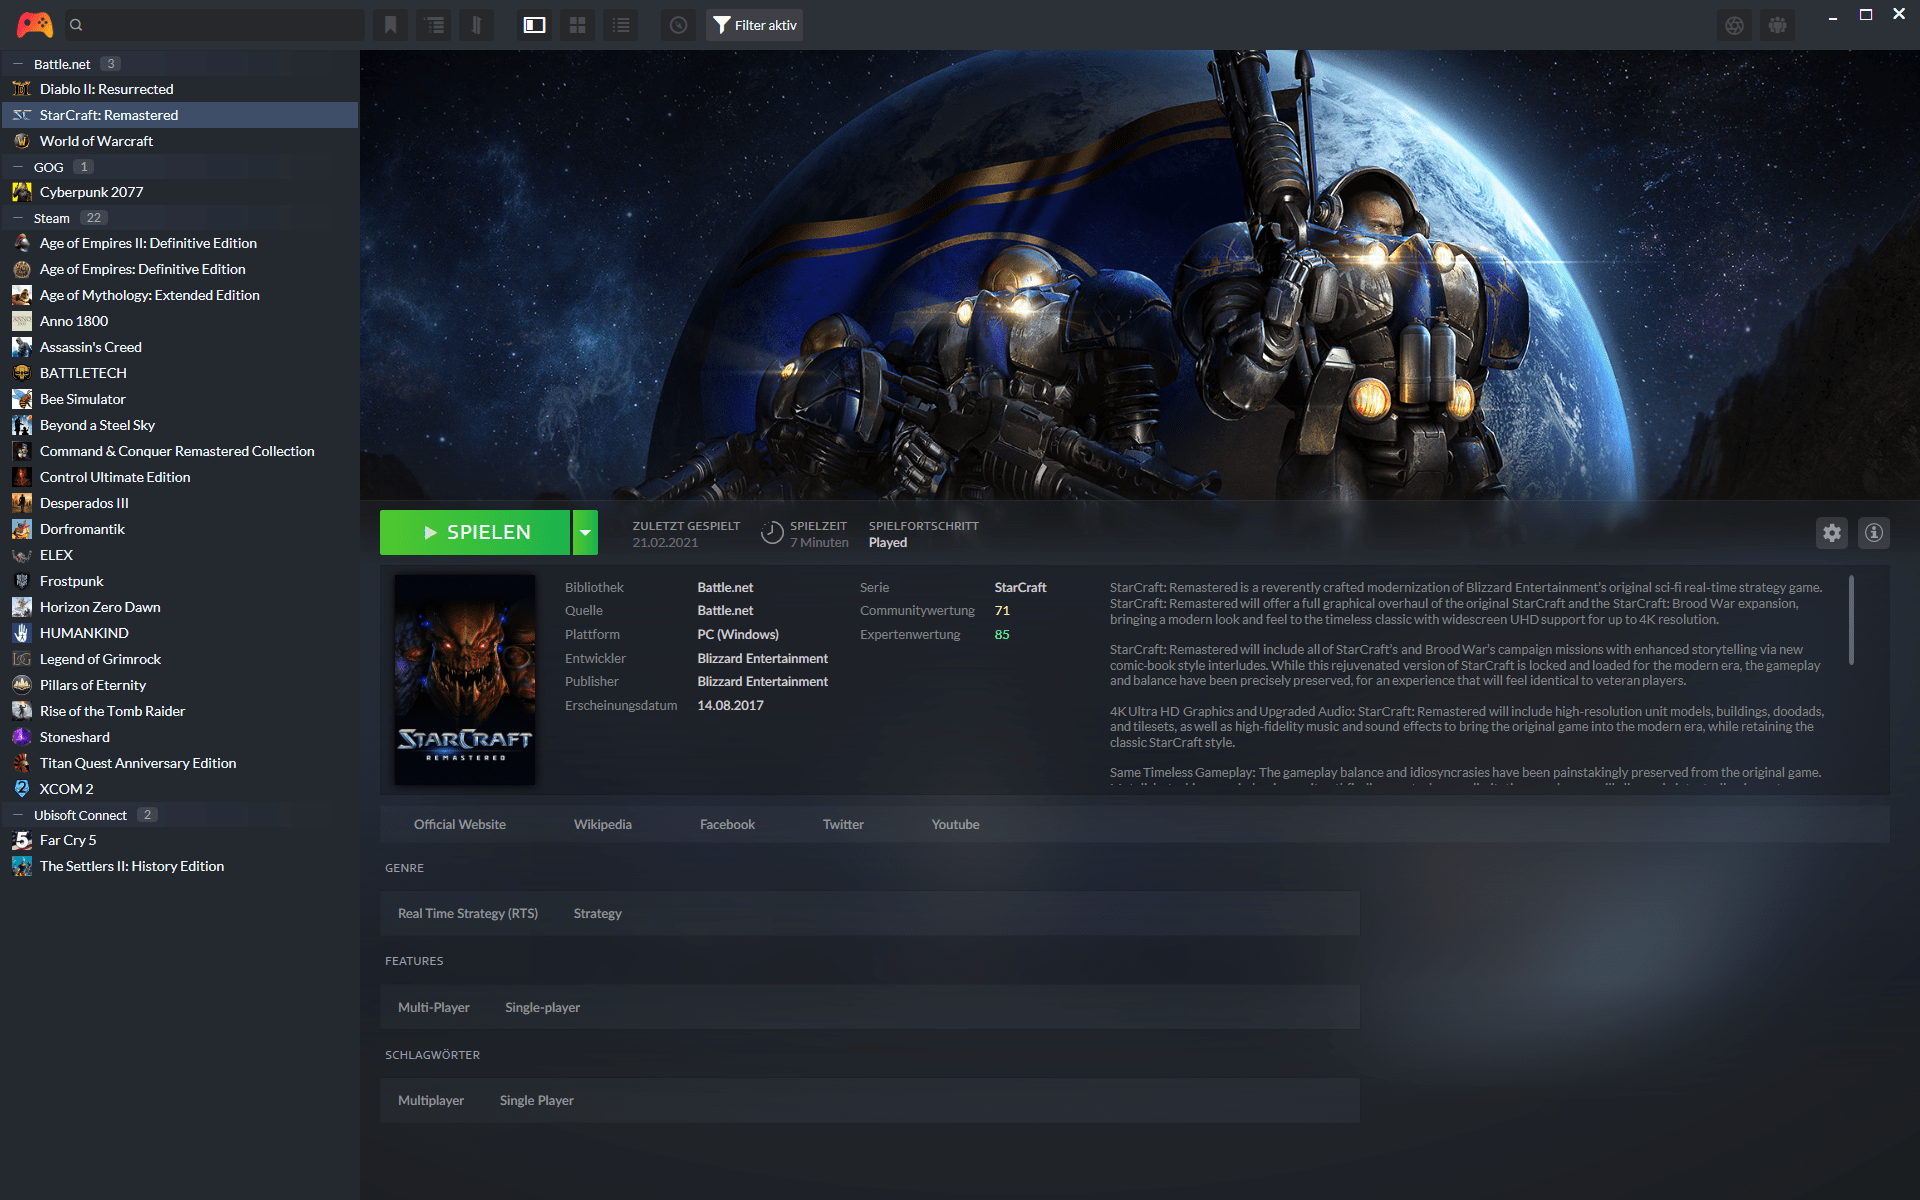Open the Facebook link
The width and height of the screenshot is (1920, 1200).
tap(727, 824)
